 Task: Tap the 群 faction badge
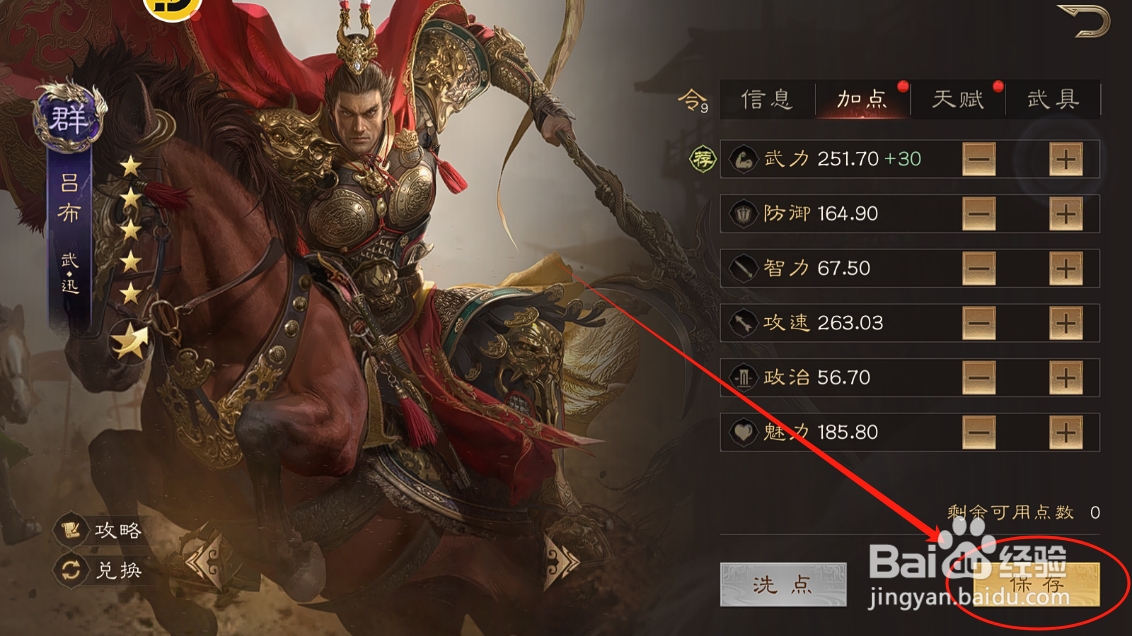tap(69, 116)
